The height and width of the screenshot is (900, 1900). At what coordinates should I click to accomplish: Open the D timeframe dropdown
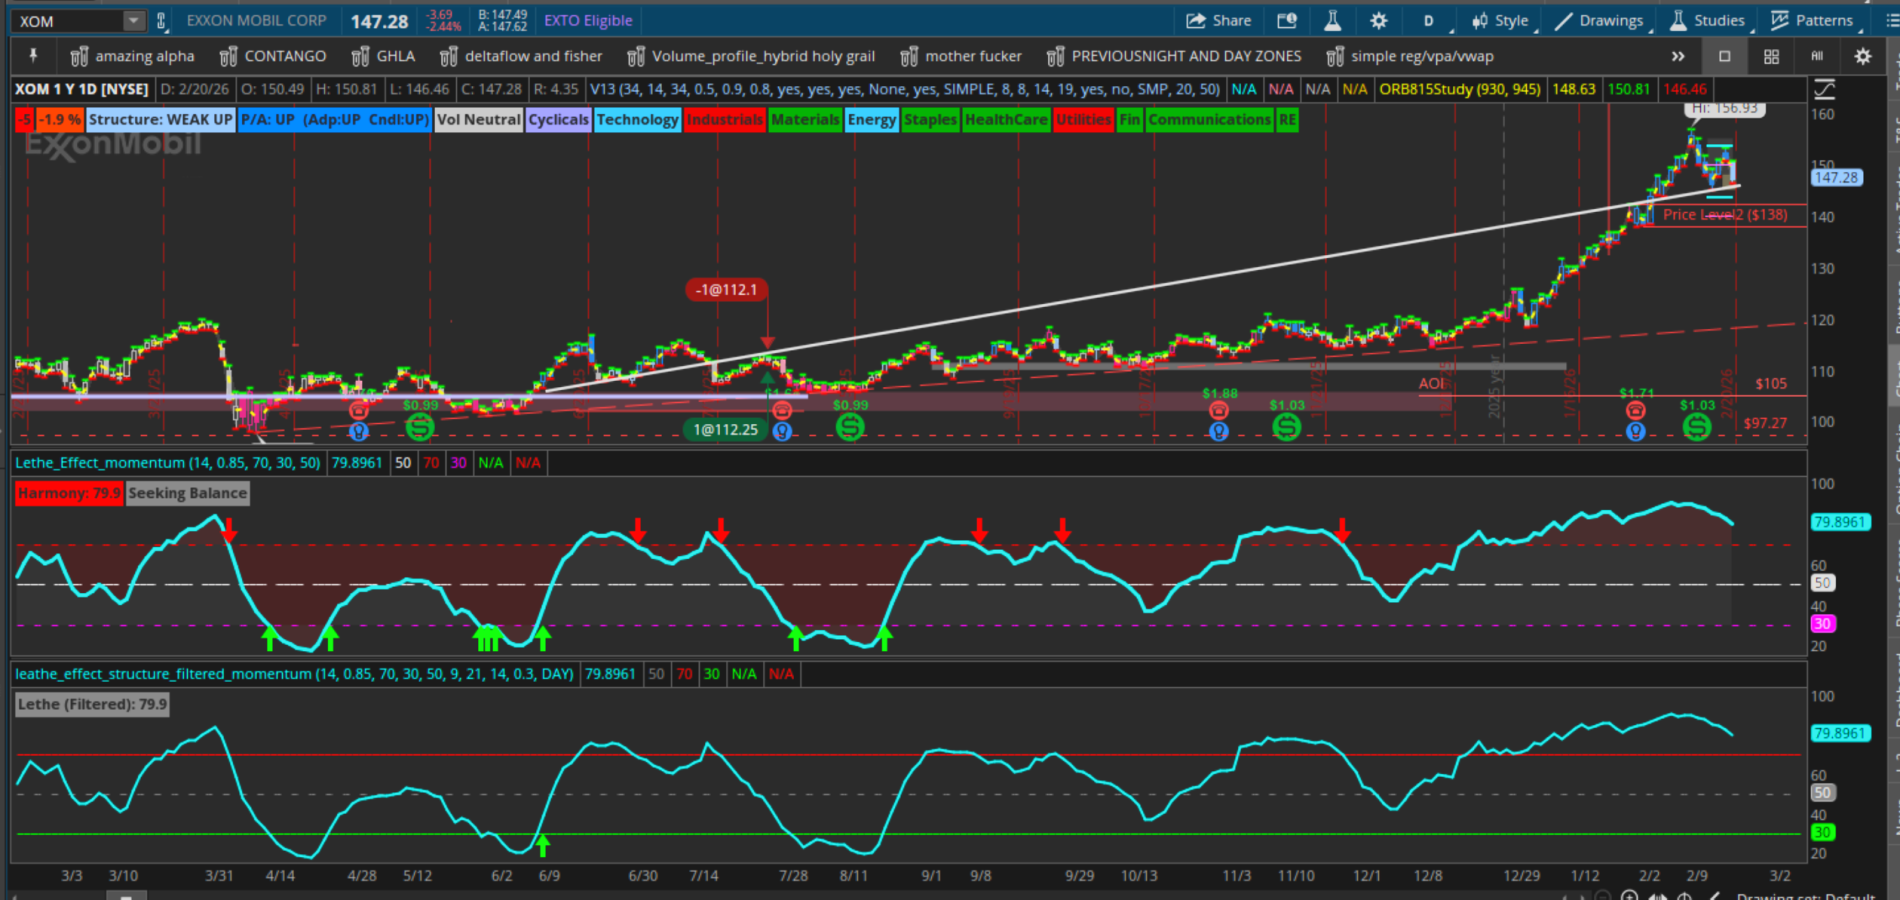pyautogui.click(x=1428, y=20)
